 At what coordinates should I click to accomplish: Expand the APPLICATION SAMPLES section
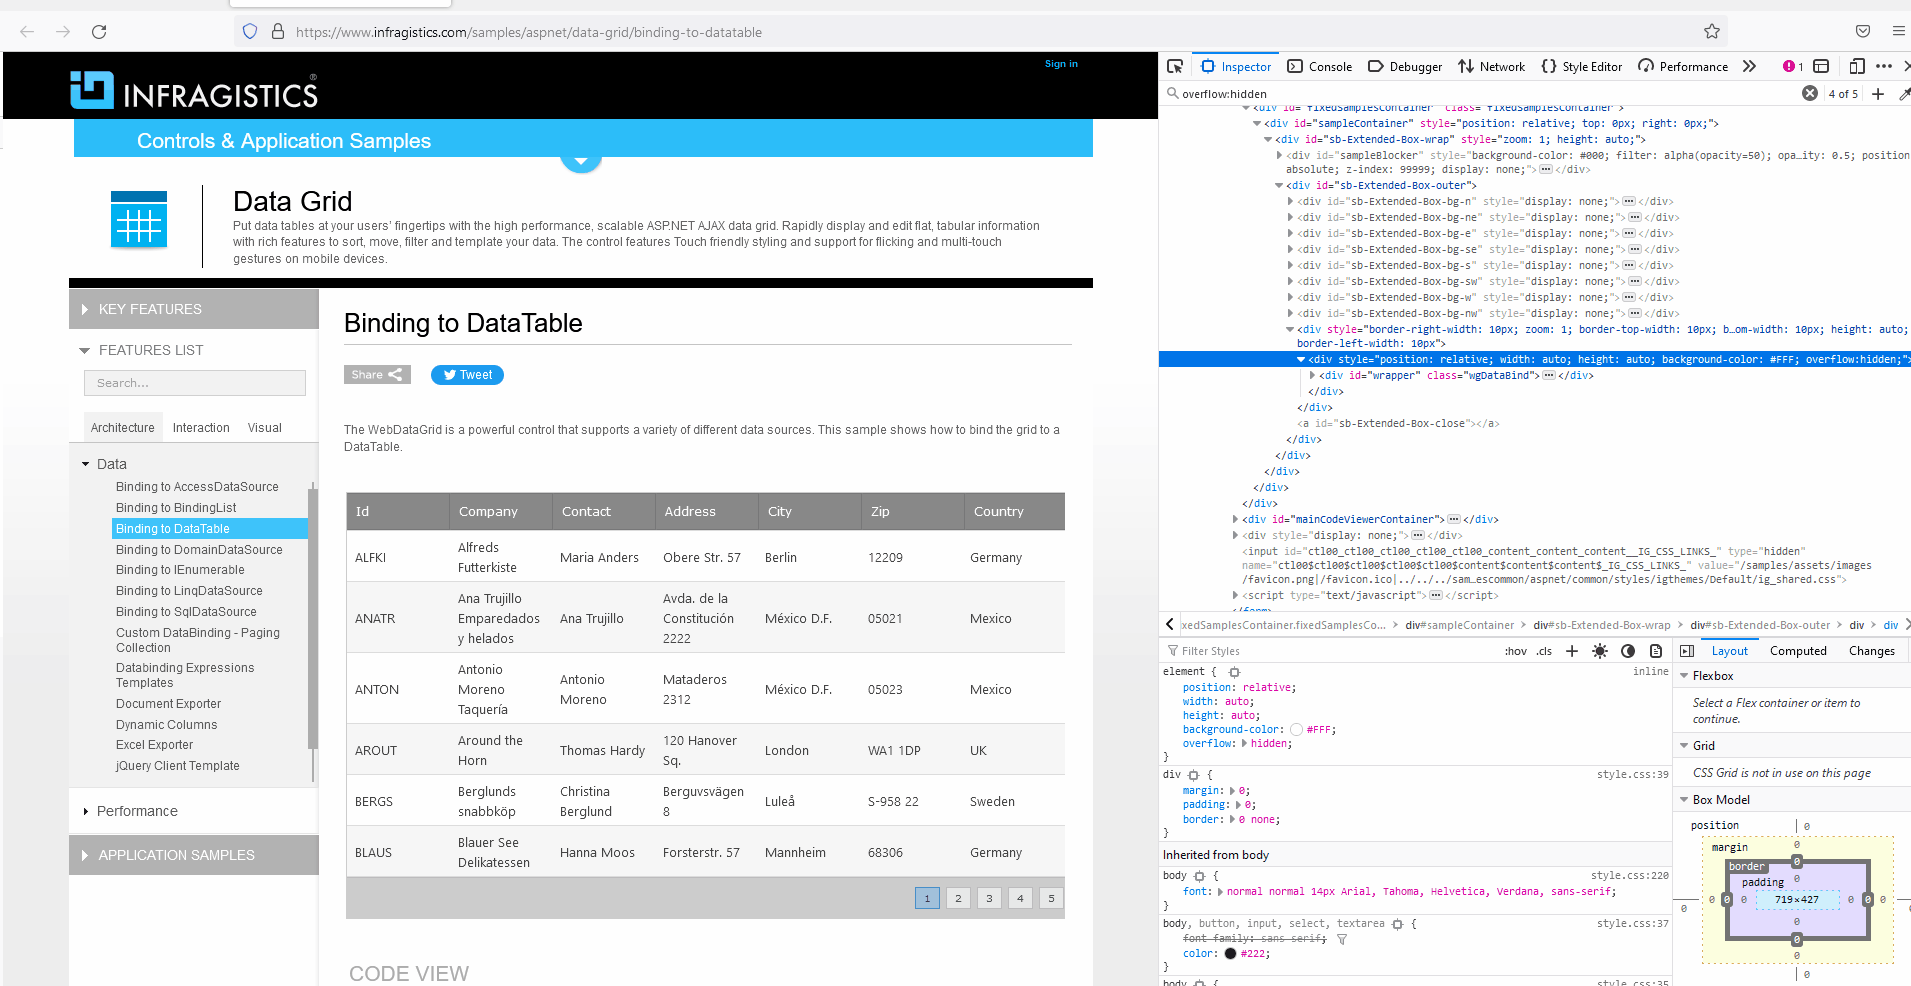tap(176, 855)
